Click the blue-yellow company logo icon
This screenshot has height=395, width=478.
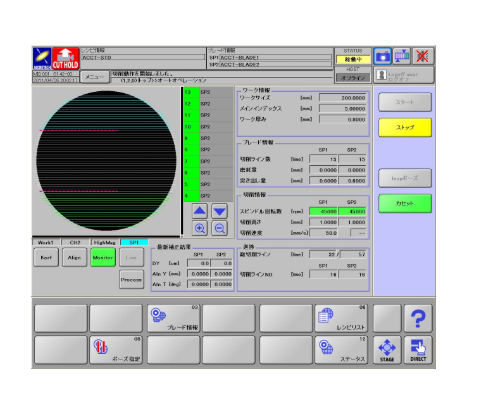pos(42,58)
